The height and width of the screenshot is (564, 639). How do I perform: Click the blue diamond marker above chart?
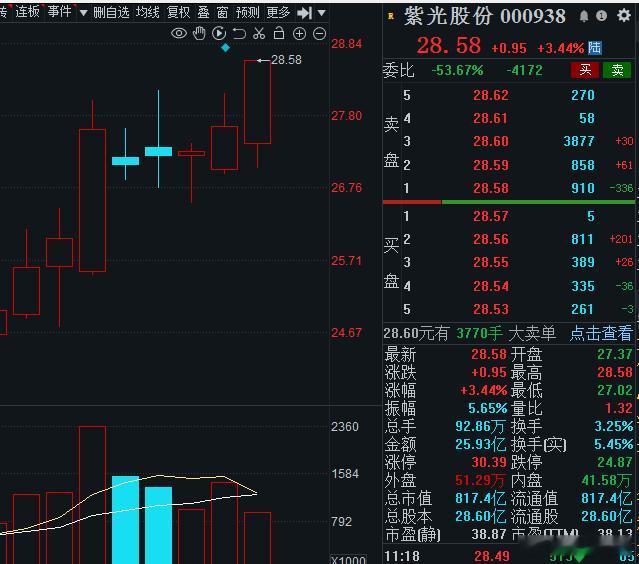tap(225, 48)
